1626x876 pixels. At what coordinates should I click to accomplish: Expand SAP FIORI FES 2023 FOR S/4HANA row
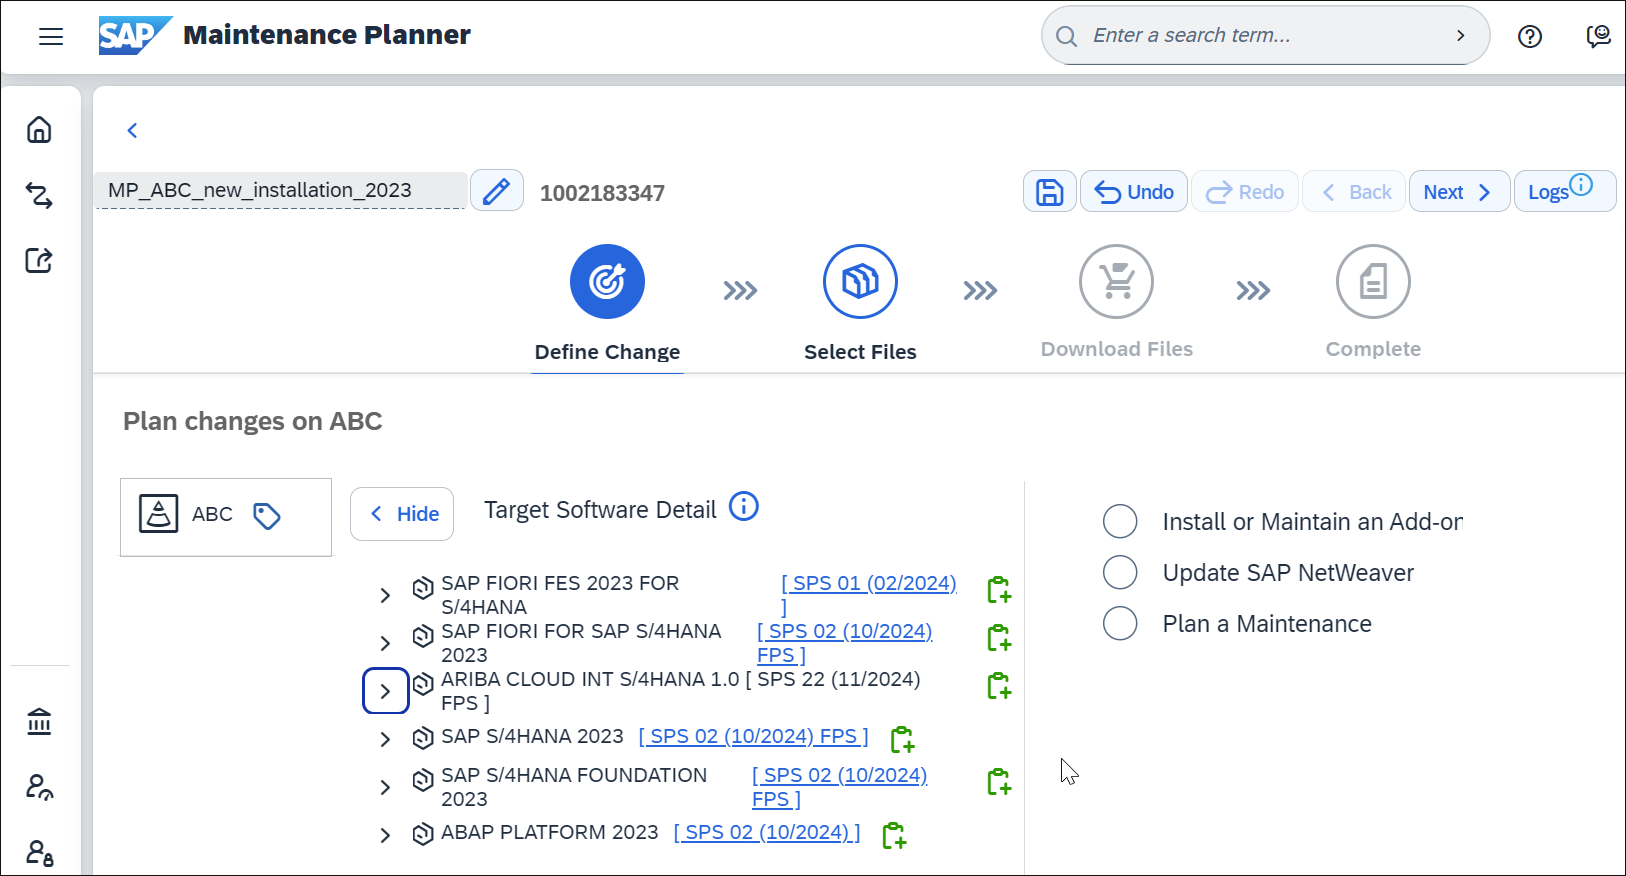tap(385, 595)
